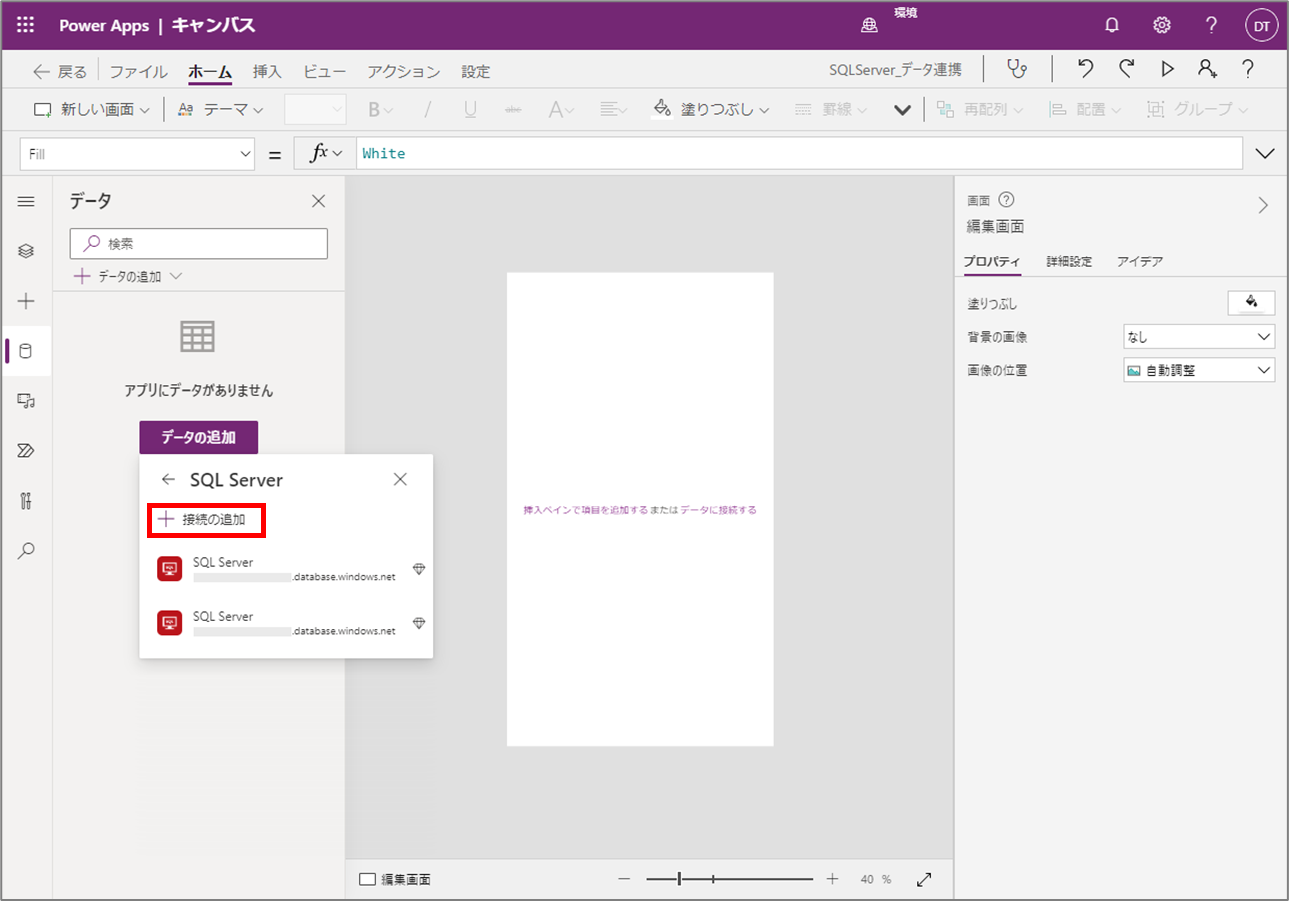The width and height of the screenshot is (1289, 901).
Task: Open the search magnifier in sidebar
Action: [x=27, y=550]
